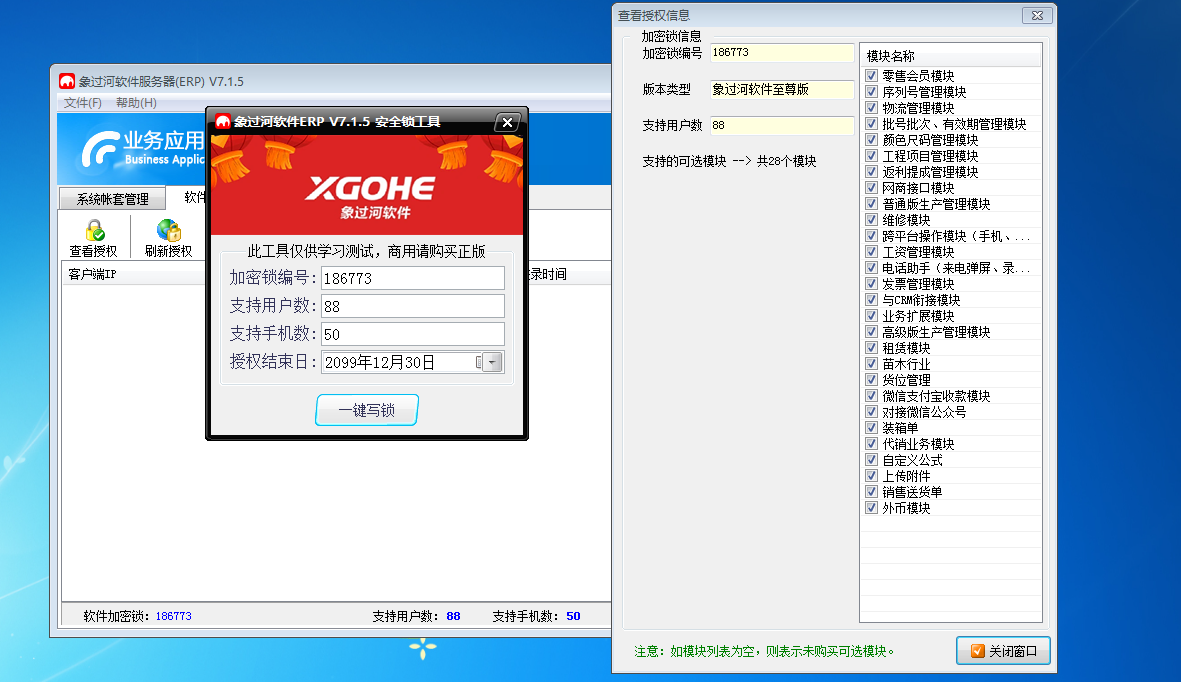
Task: Uncheck the 工程项目管理模块 checkbox
Action: point(871,156)
